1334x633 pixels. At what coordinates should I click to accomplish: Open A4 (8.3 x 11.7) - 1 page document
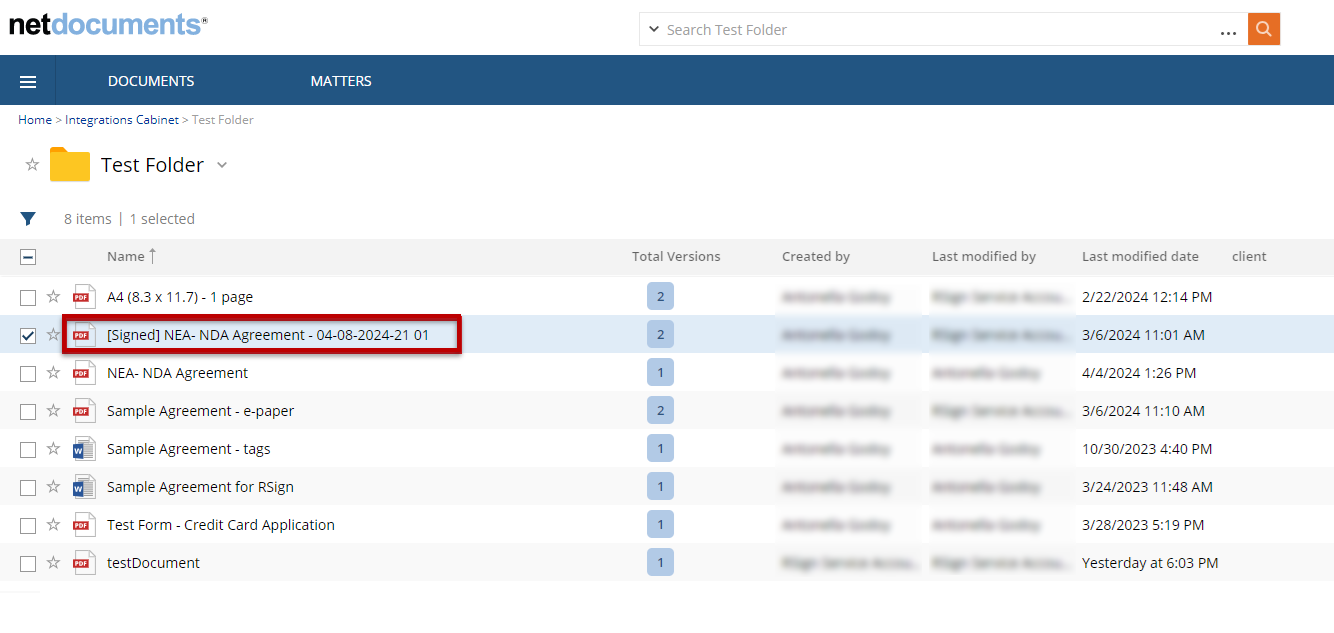(180, 297)
